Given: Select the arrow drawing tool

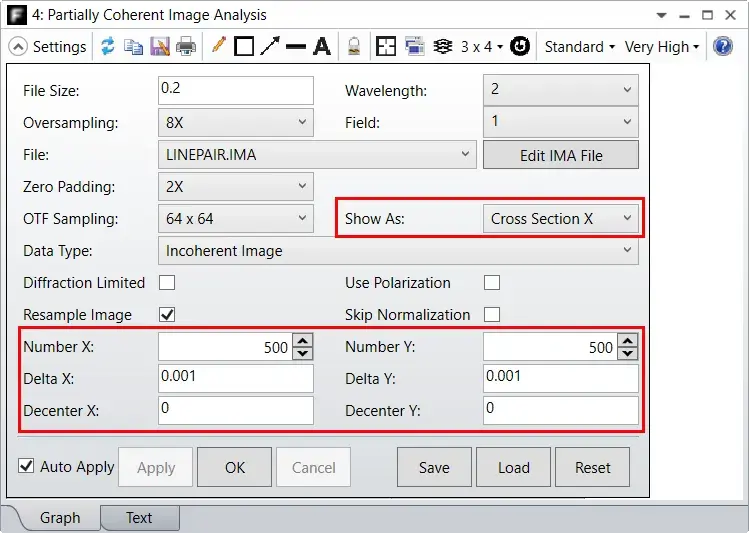Looking at the screenshot, I should [x=270, y=47].
